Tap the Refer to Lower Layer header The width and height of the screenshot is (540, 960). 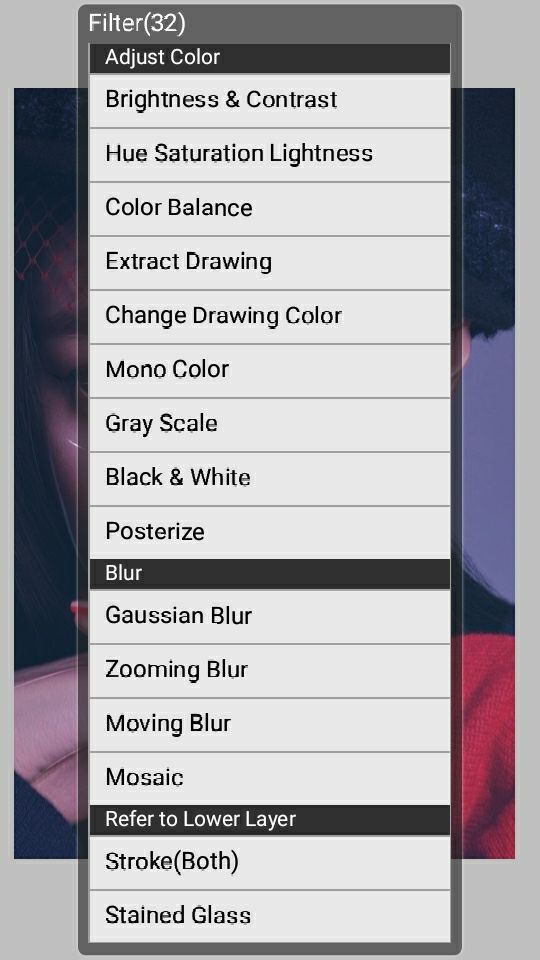270,820
